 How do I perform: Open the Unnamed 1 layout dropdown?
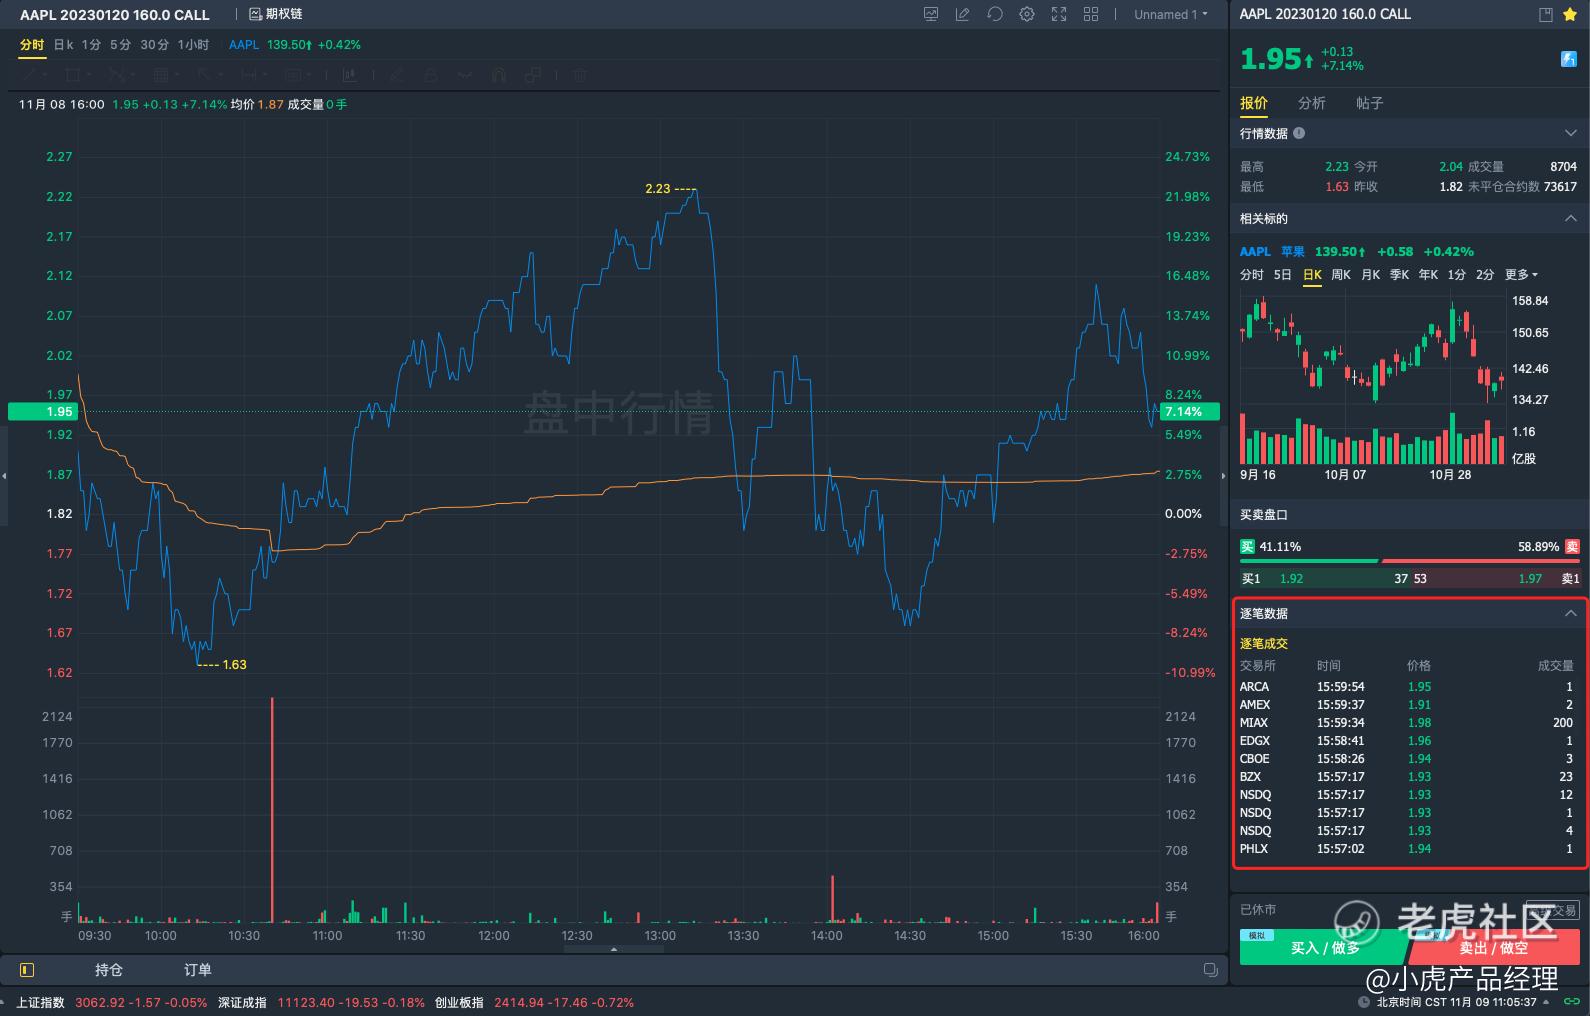coord(1171,14)
